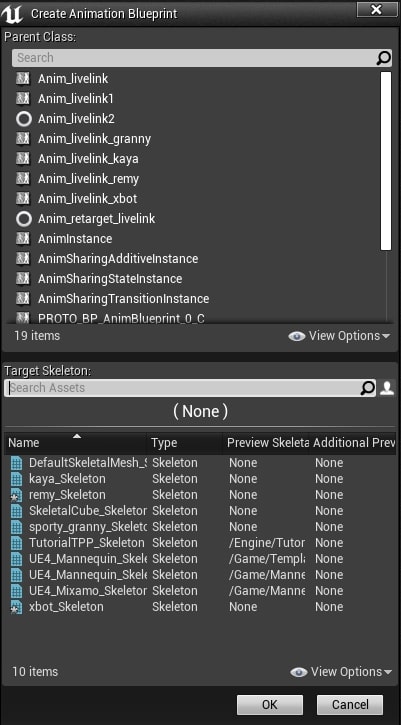Click the Search Assets magnifier icon
The width and height of the screenshot is (401, 725).
368,388
